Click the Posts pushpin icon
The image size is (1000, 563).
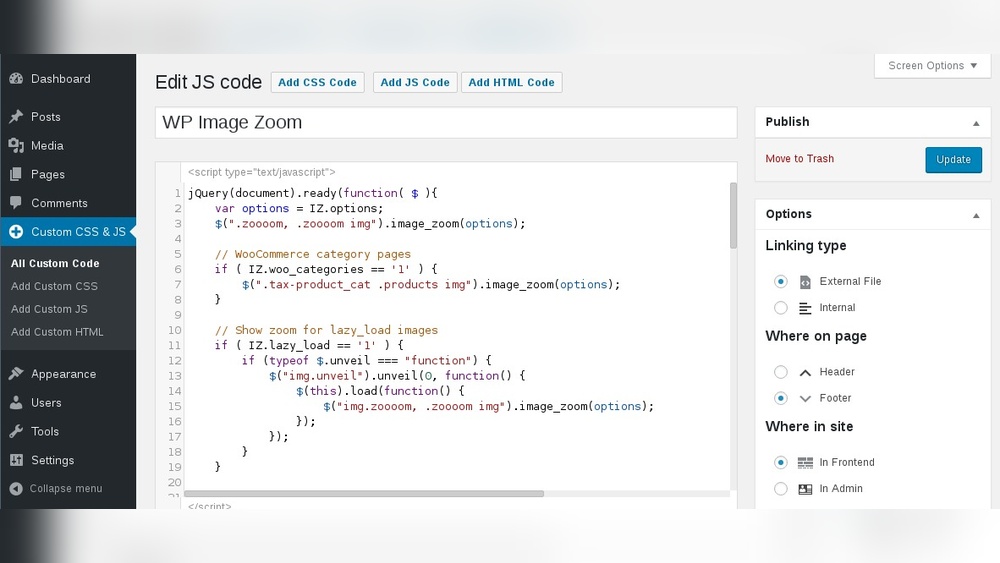point(16,117)
